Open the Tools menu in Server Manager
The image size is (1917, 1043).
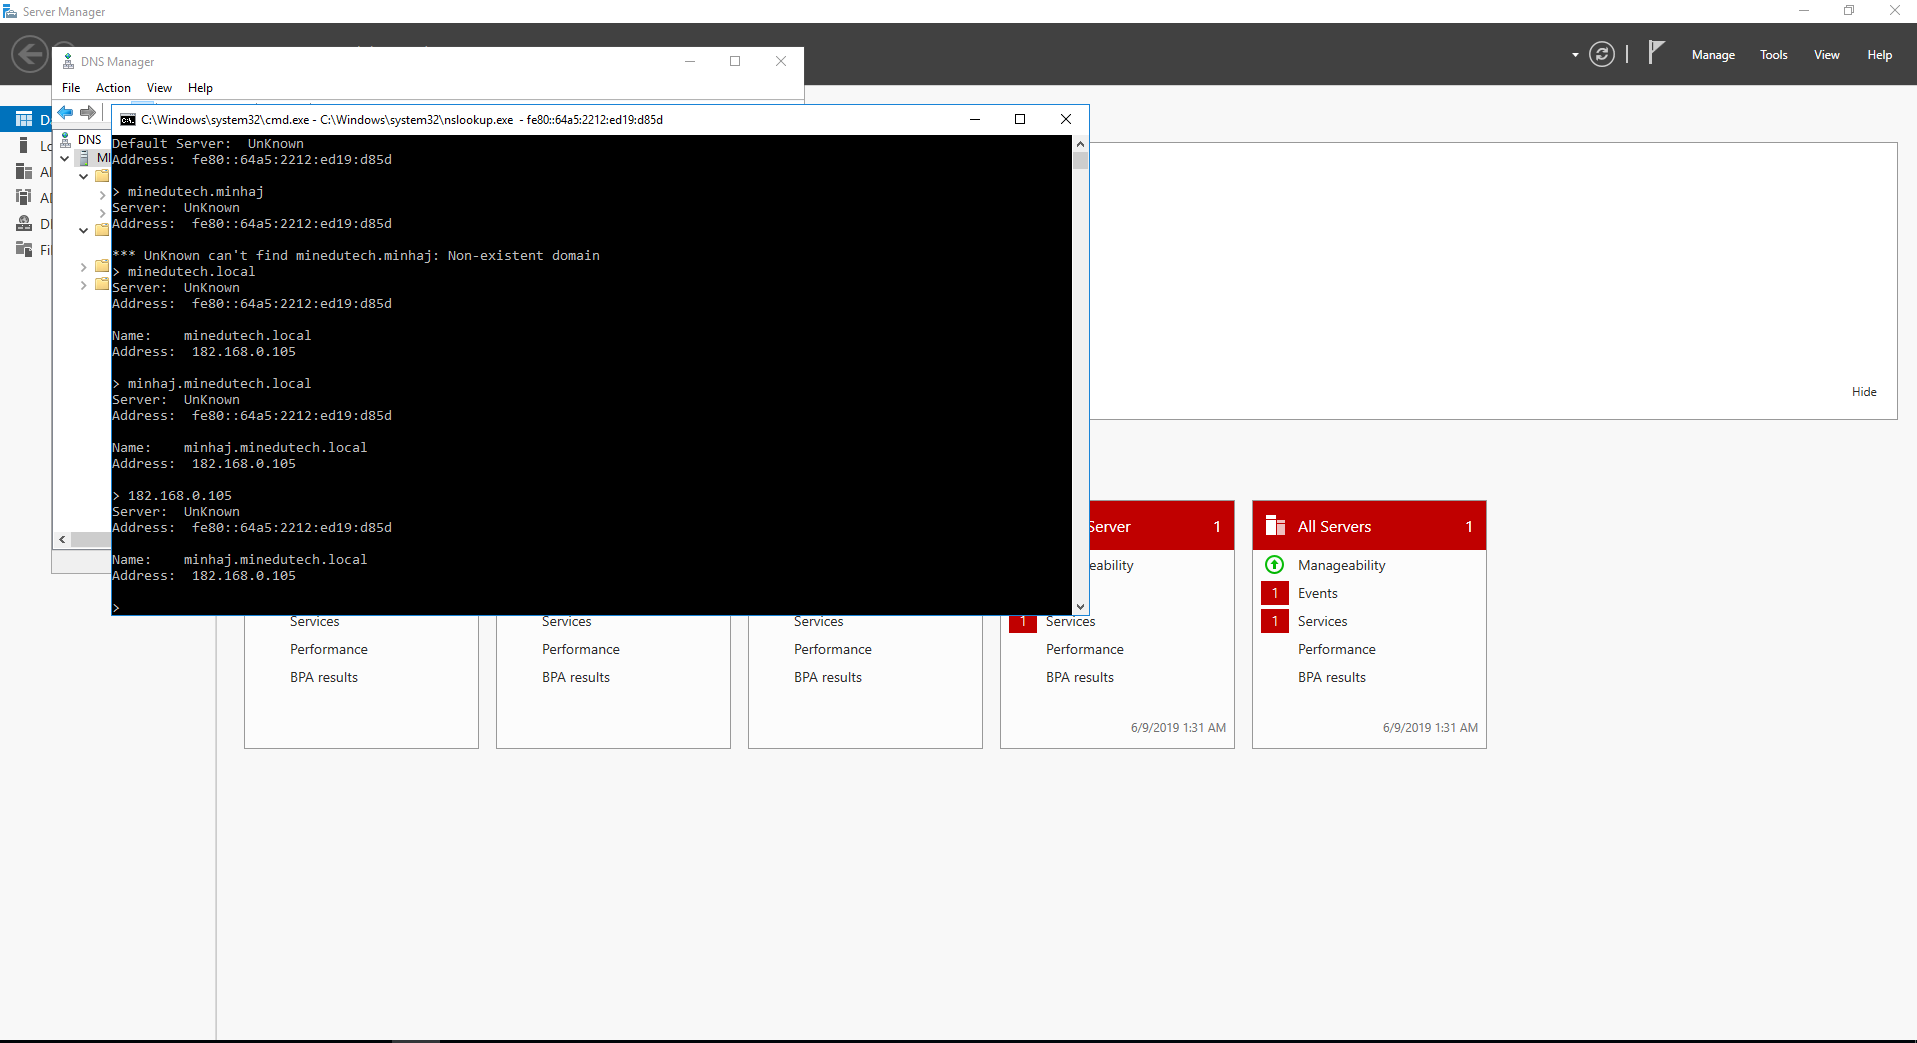coord(1773,55)
